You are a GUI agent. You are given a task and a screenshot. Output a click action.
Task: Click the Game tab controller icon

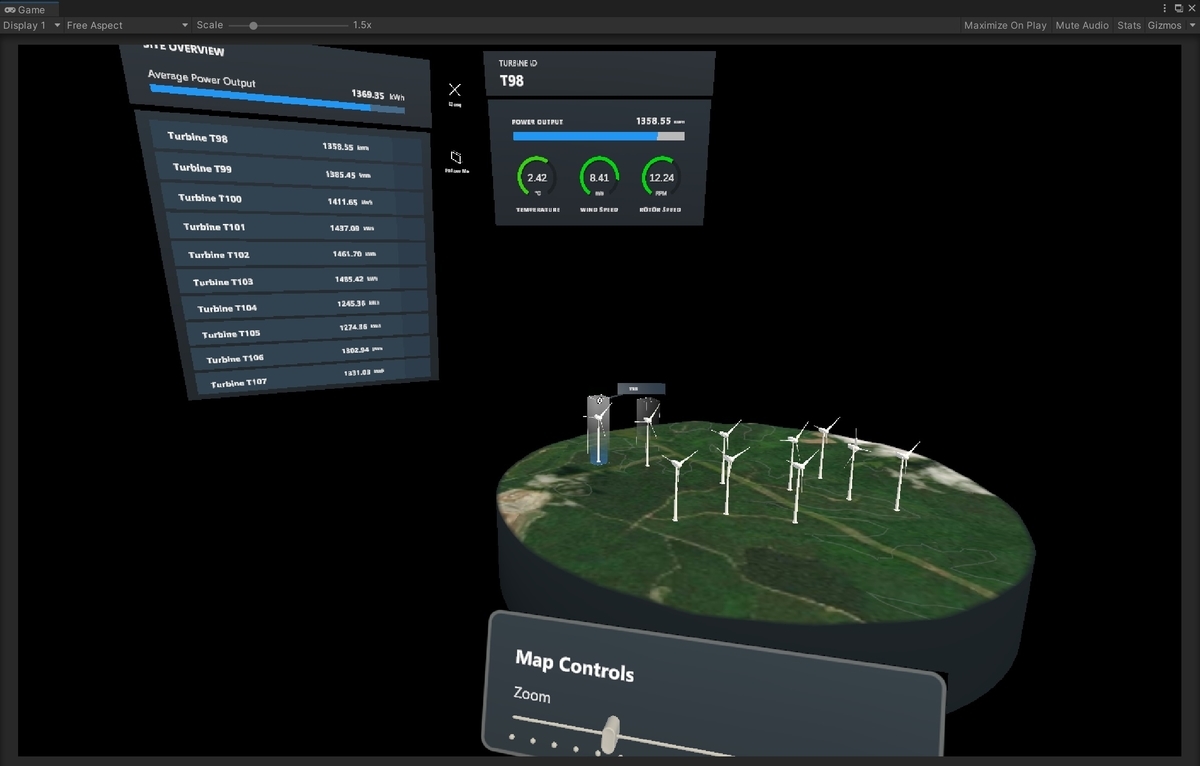[x=10, y=9]
